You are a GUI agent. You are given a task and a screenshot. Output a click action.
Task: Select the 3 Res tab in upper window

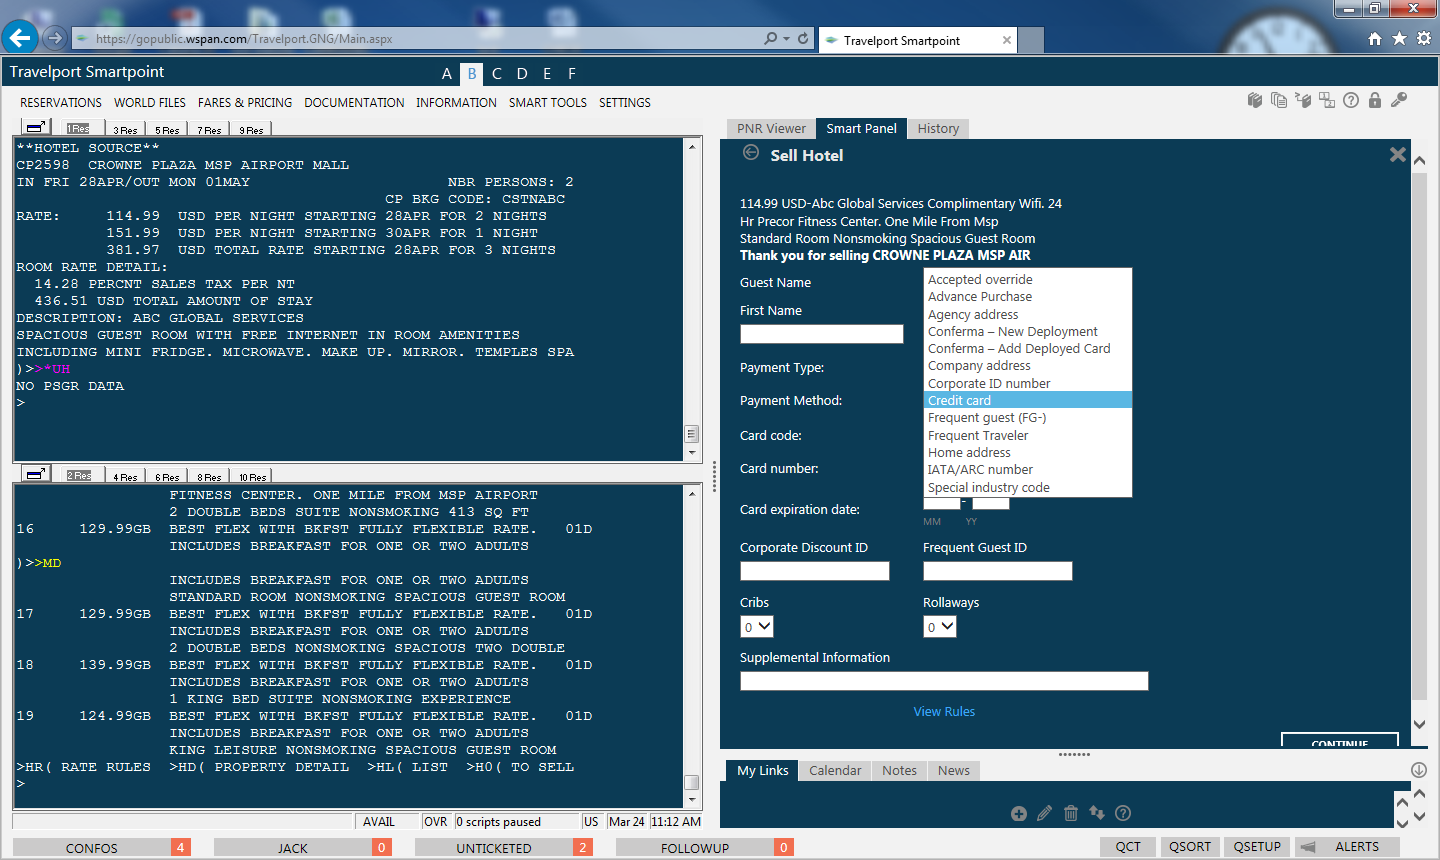[125, 130]
